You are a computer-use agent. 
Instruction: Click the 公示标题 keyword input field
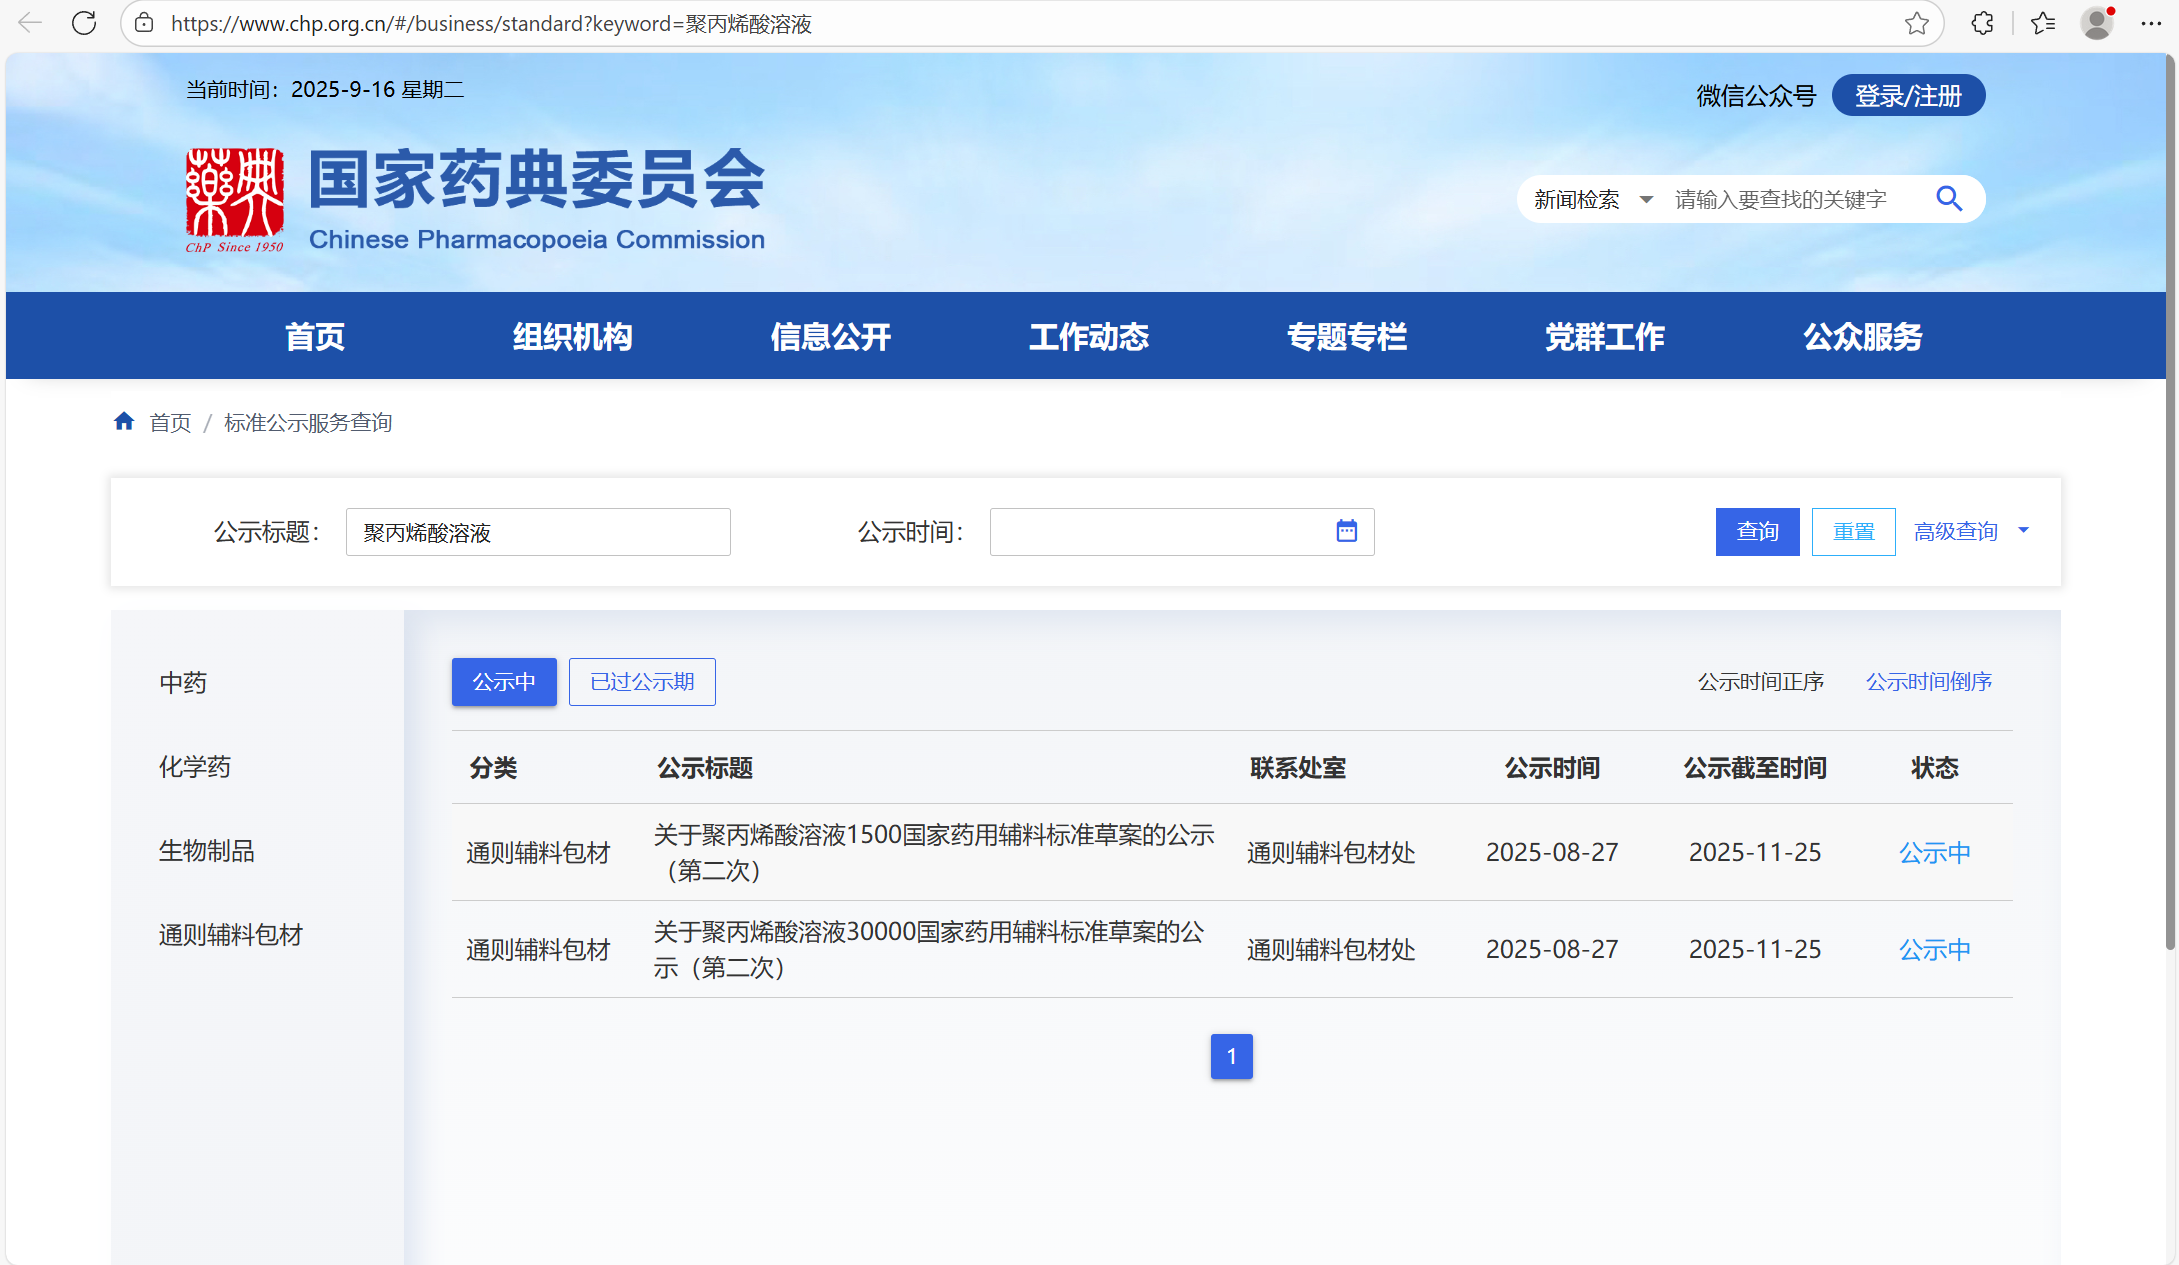[538, 532]
